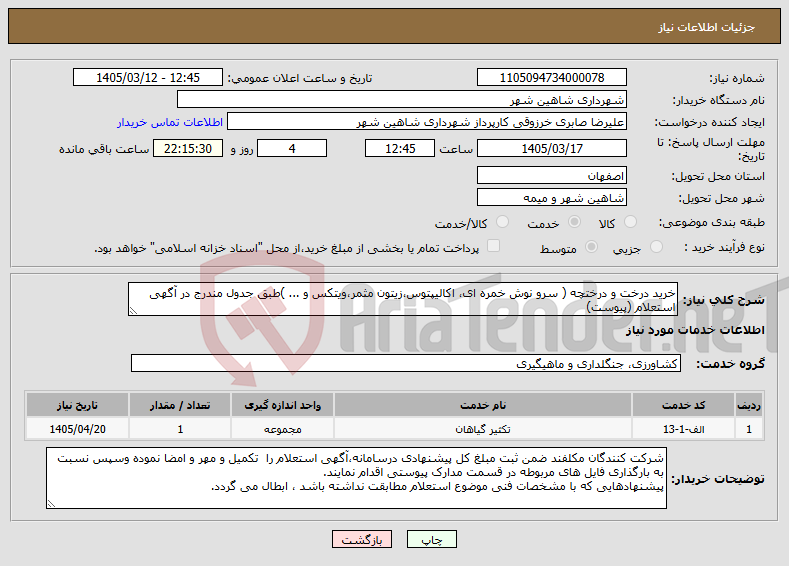Select the خدمت radio button
789x566 pixels.
click(x=574, y=222)
